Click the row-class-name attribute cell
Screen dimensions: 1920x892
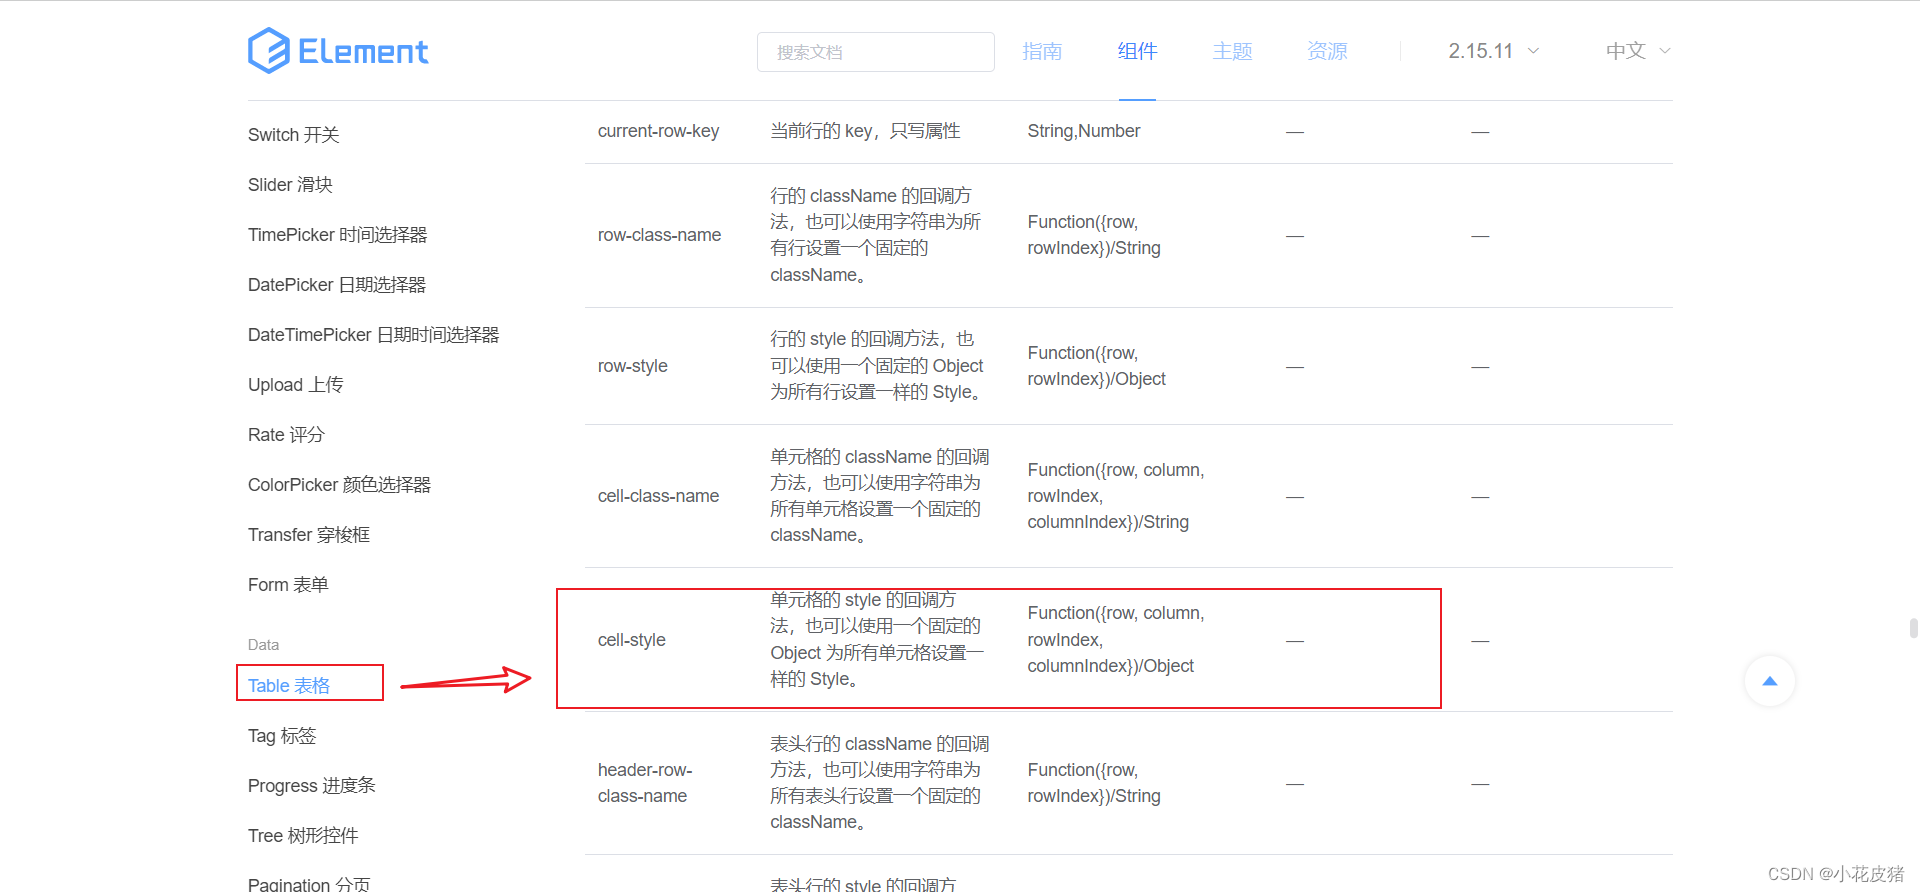coord(659,235)
